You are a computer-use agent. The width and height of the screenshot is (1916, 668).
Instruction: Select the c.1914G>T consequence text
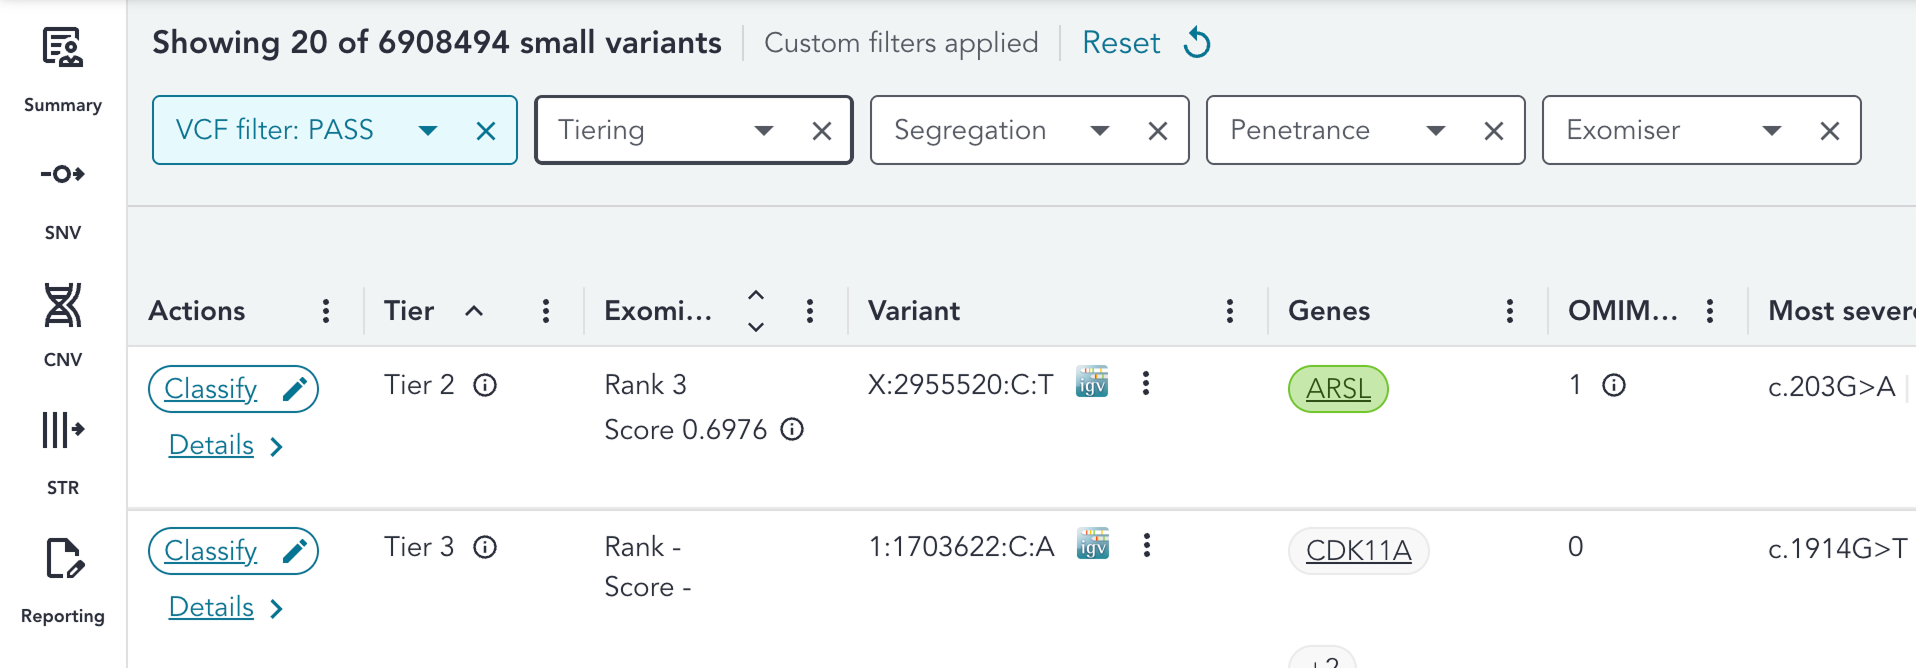coord(1838,548)
